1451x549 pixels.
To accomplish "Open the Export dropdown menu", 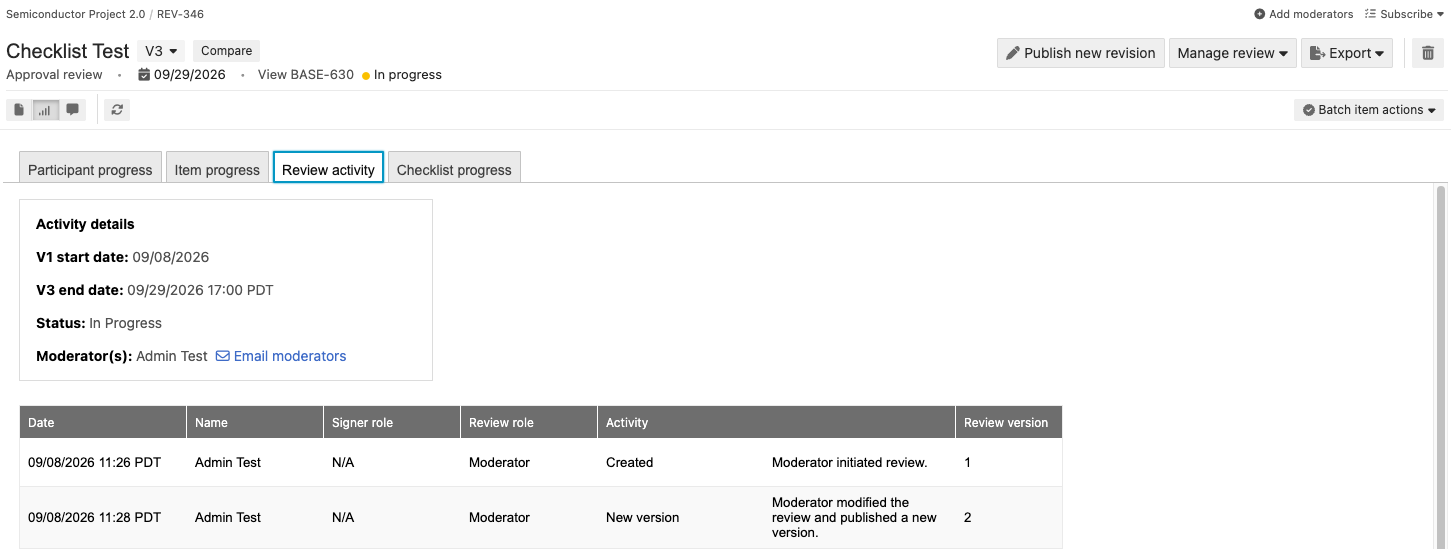I will pyautogui.click(x=1347, y=53).
